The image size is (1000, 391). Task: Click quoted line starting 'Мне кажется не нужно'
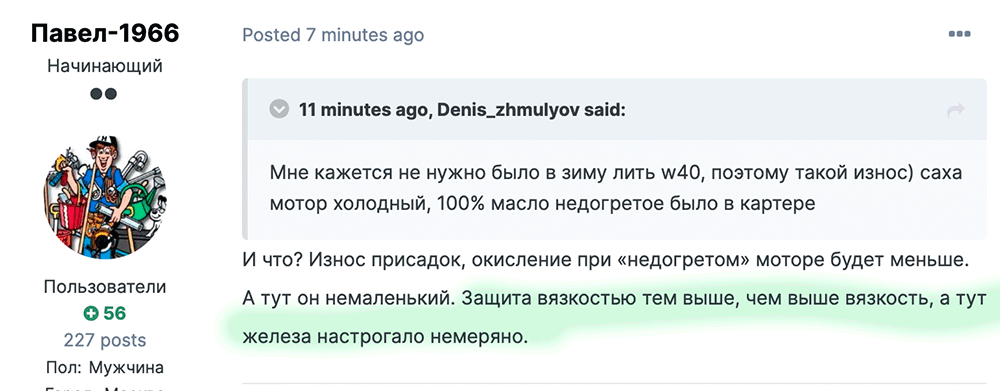click(615, 173)
